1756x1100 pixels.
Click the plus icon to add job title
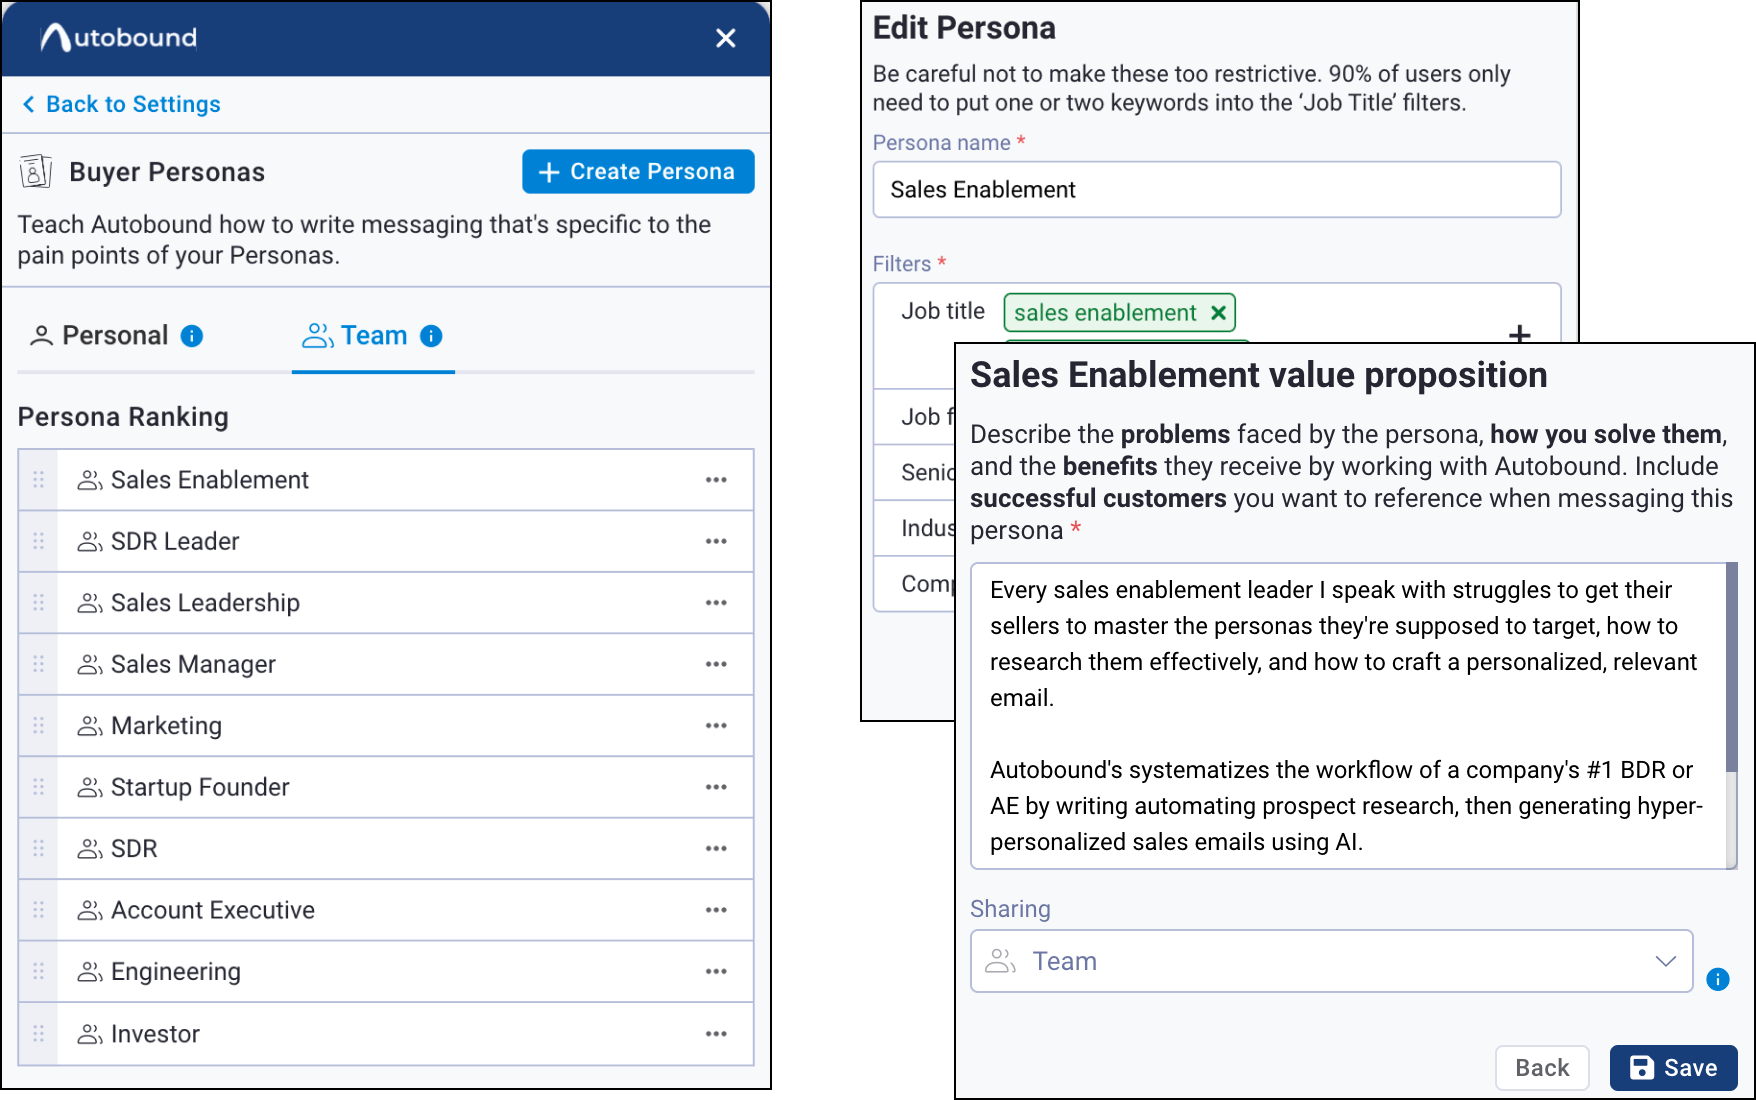tap(1519, 333)
